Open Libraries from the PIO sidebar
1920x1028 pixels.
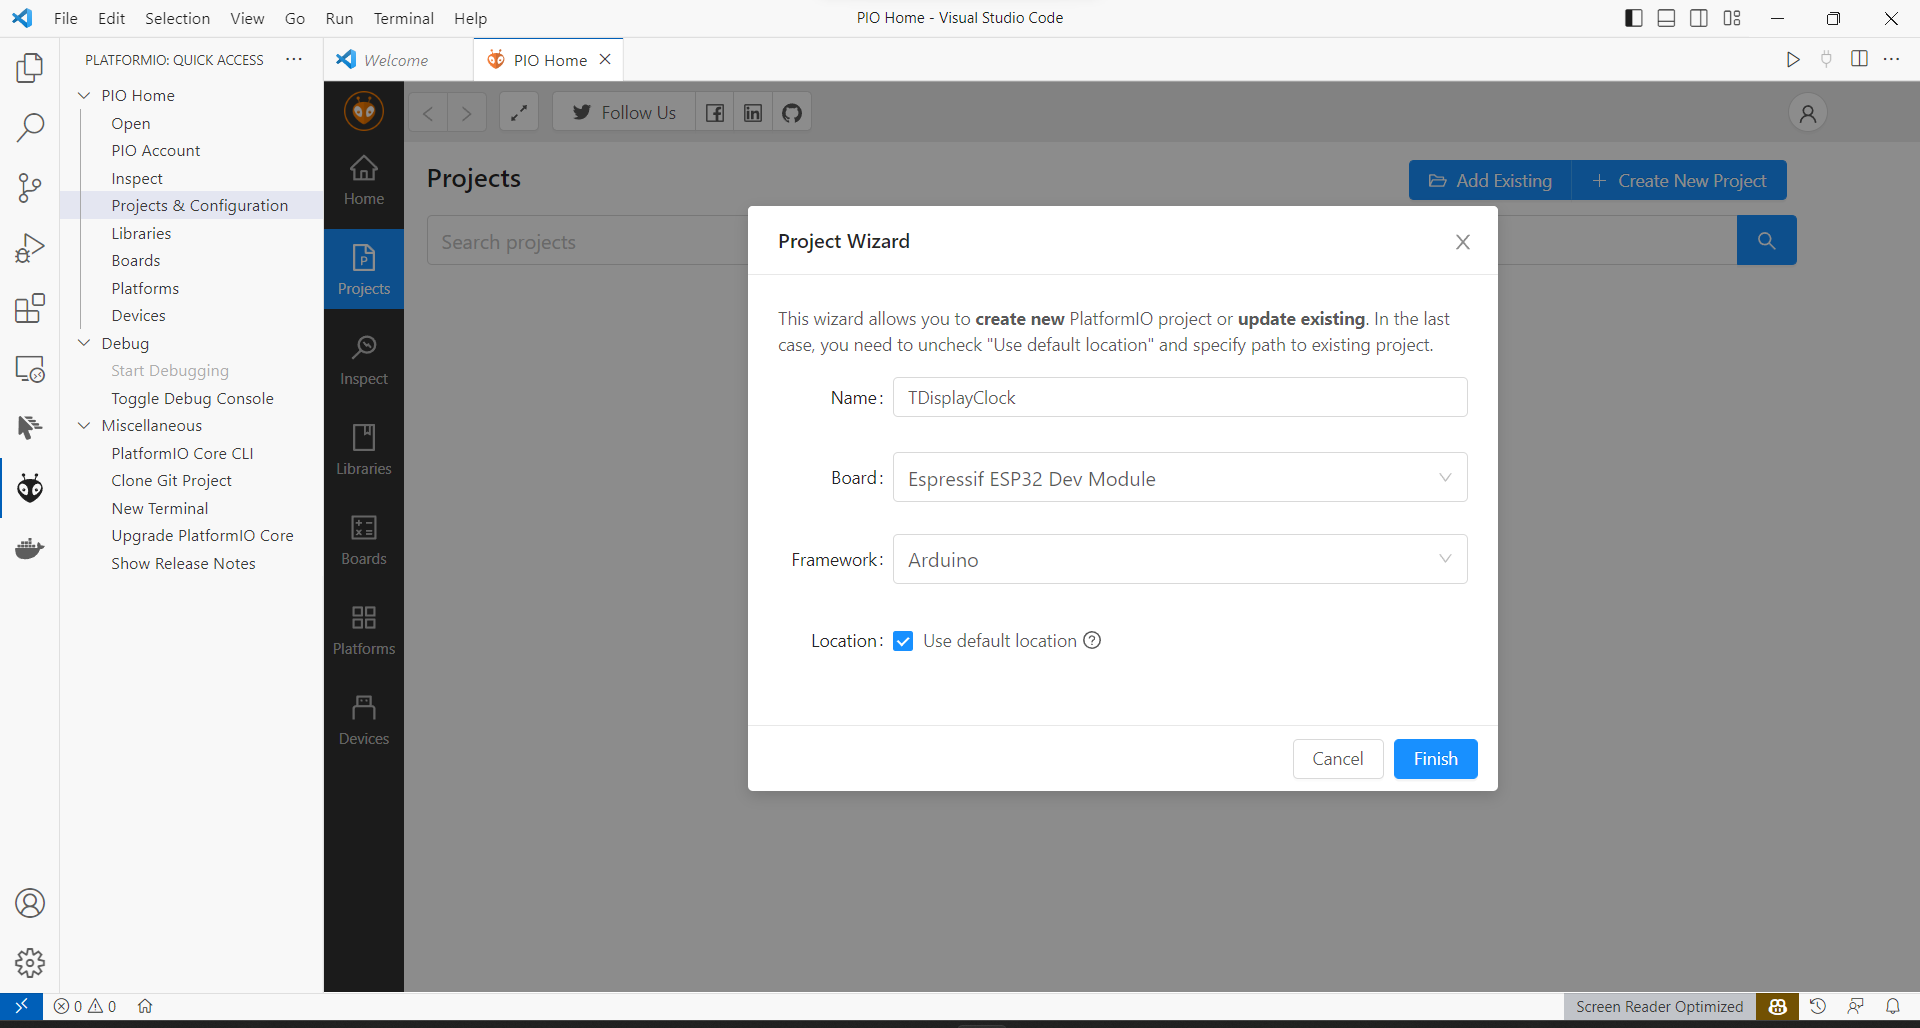(363, 448)
